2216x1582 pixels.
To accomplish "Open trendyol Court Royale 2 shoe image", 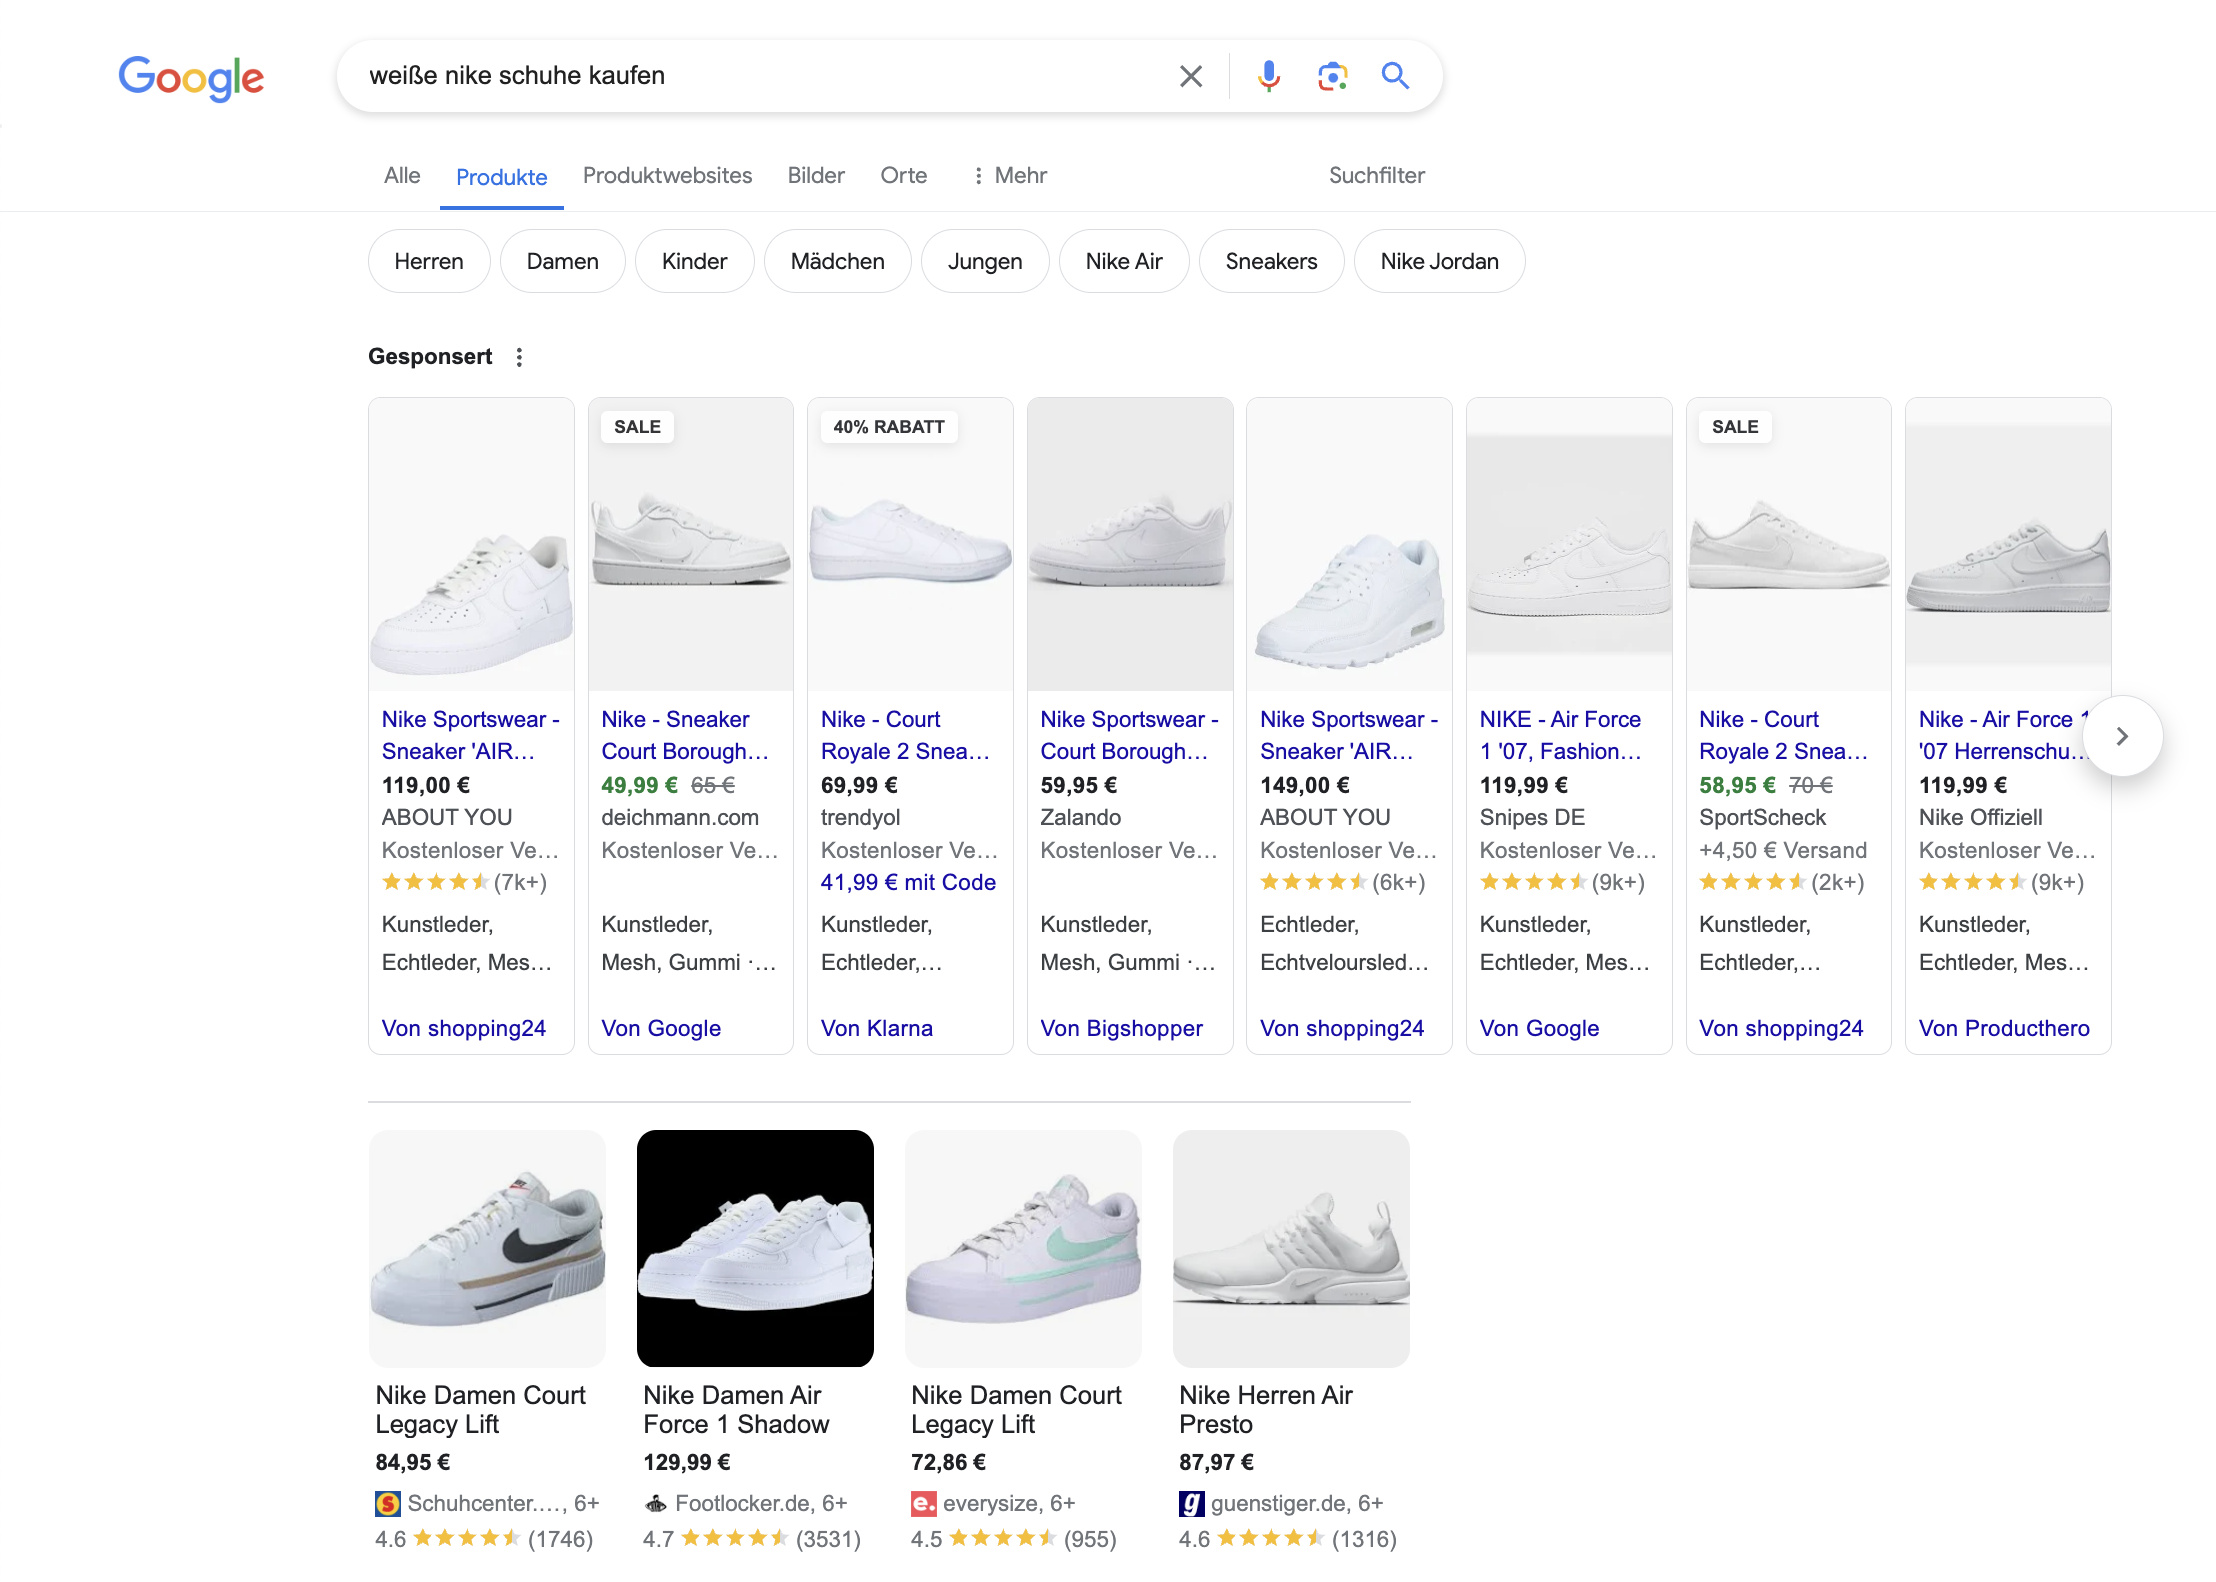I will (910, 544).
